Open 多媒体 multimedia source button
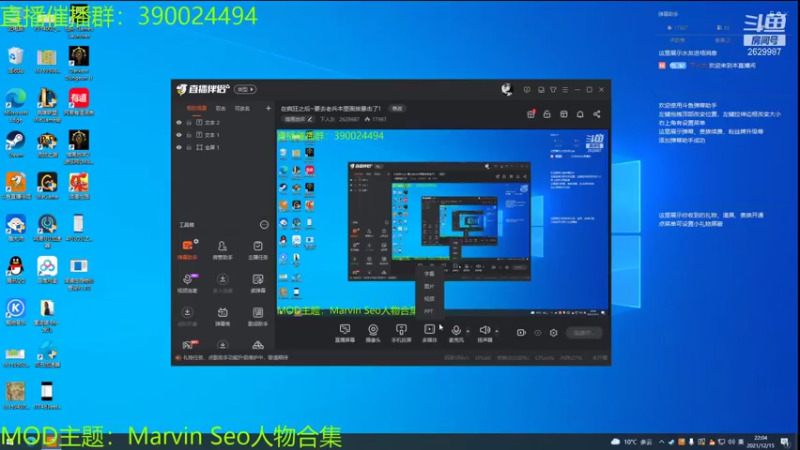This screenshot has height=450, width=800. 430,333
